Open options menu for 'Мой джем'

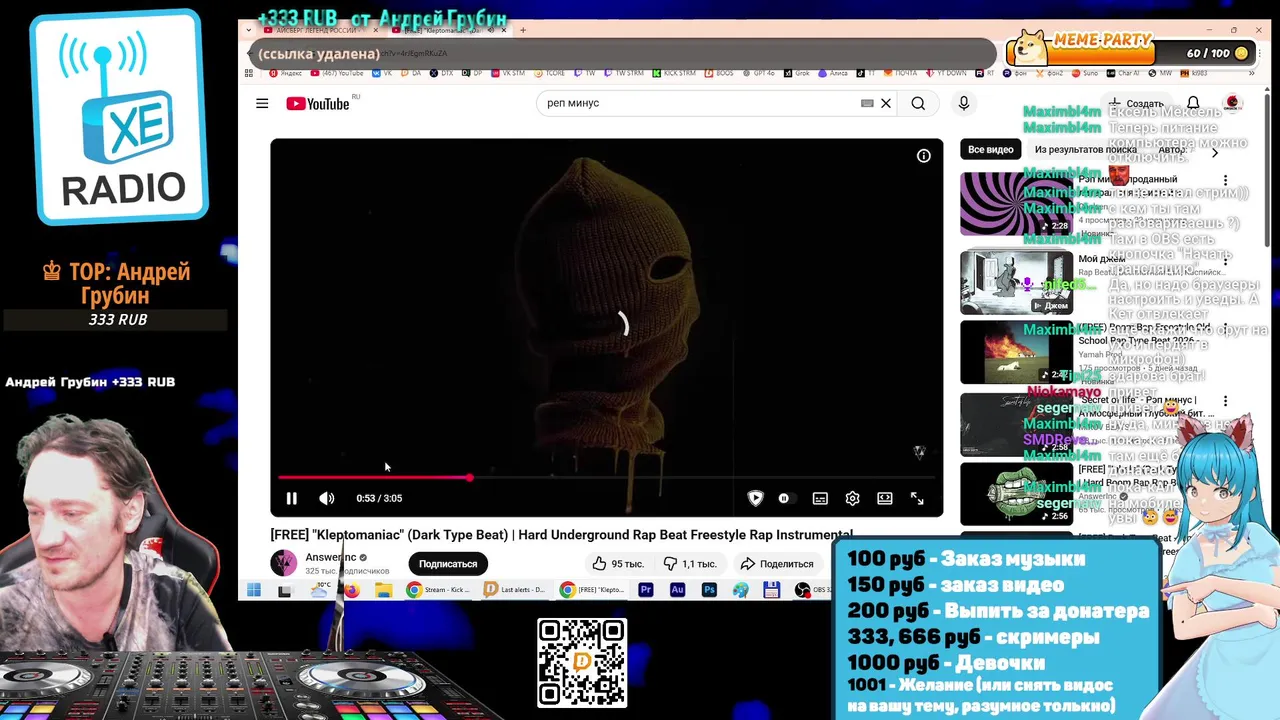(1225, 259)
